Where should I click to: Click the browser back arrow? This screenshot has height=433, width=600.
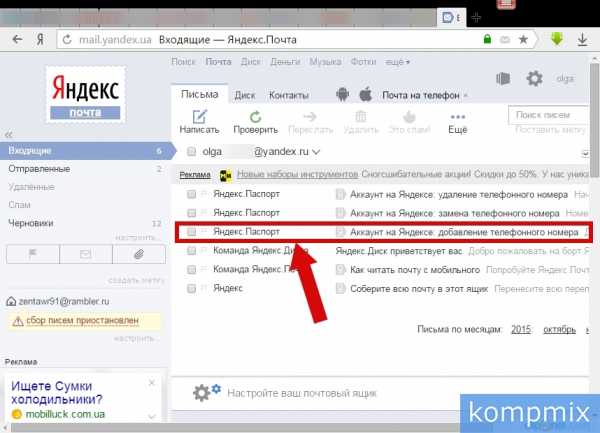click(17, 39)
